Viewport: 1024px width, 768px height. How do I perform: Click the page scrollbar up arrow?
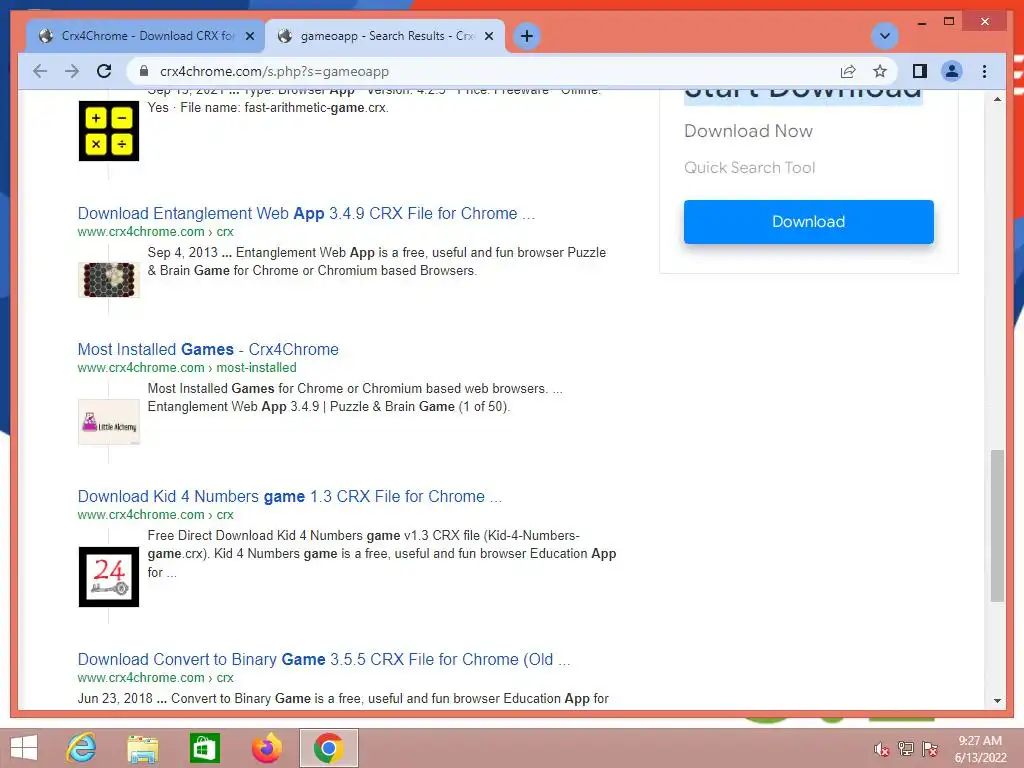click(997, 99)
